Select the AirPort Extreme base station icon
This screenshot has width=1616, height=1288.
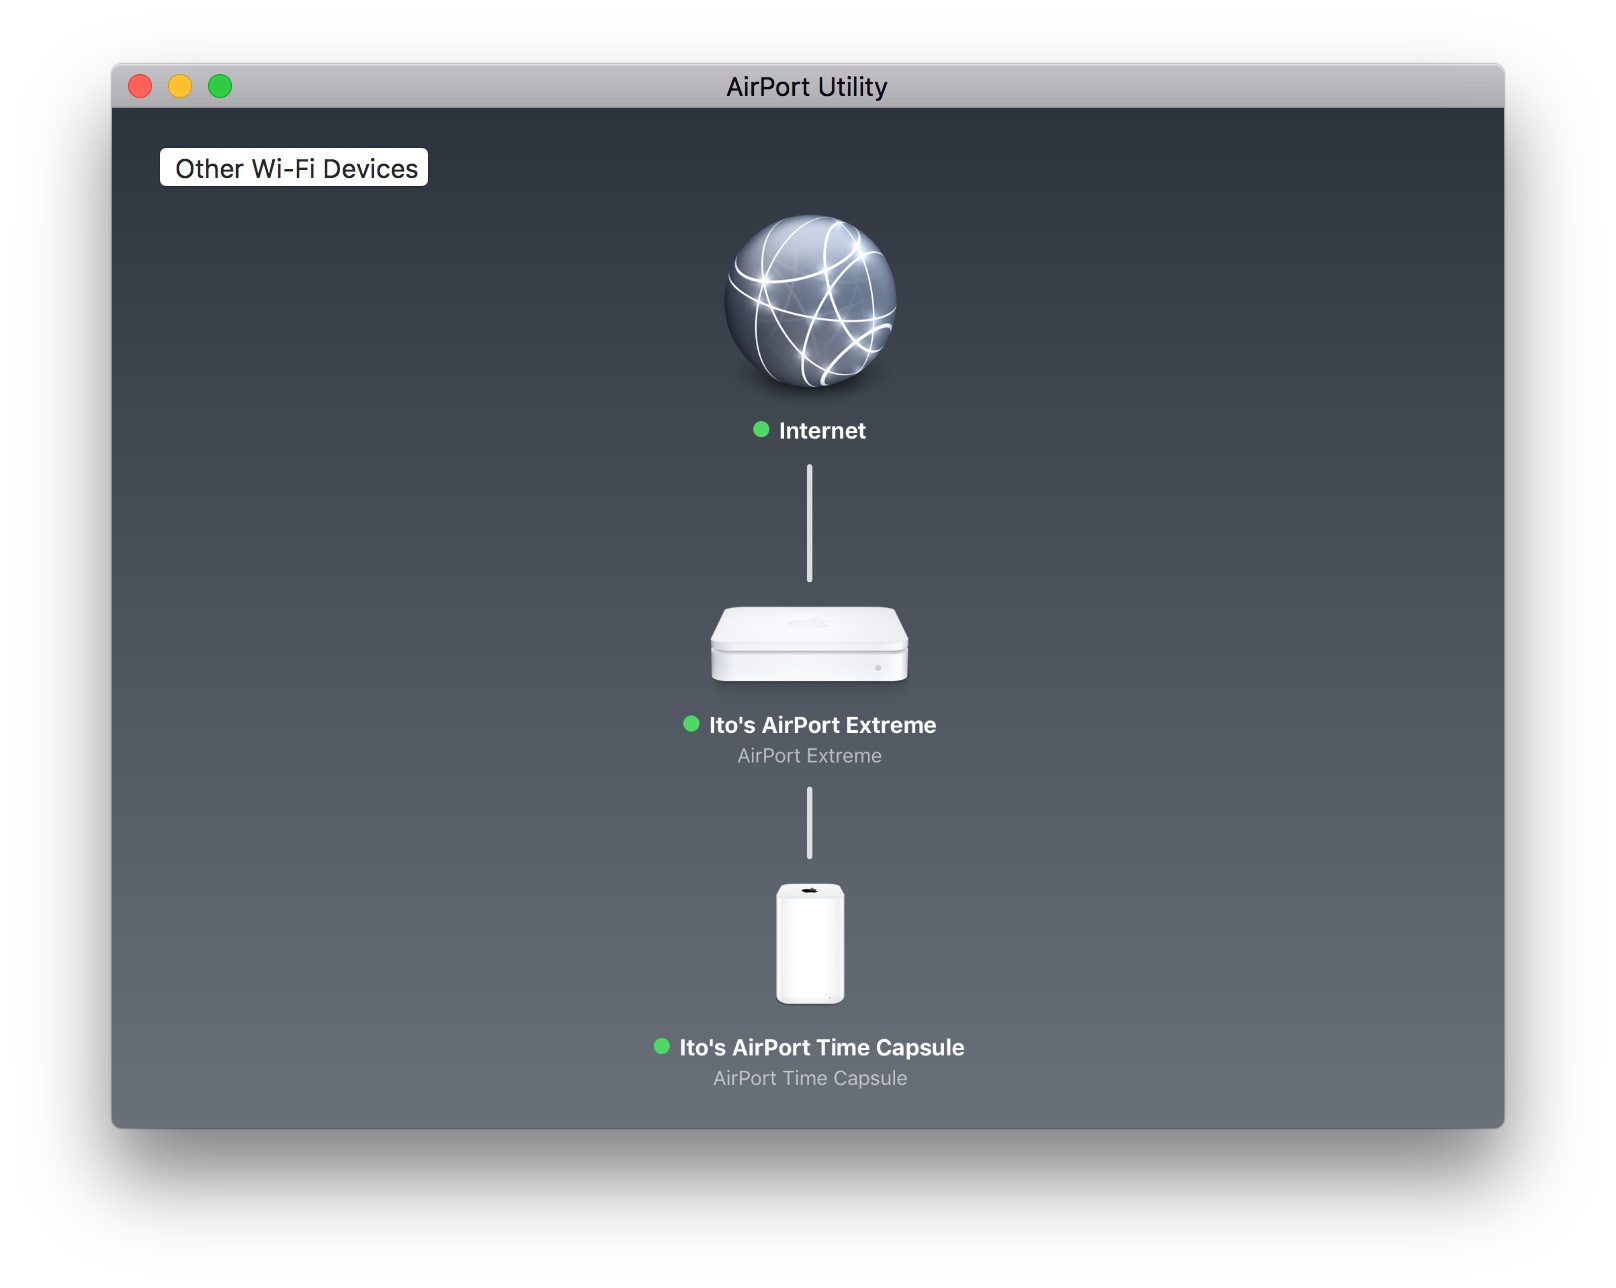(x=809, y=644)
